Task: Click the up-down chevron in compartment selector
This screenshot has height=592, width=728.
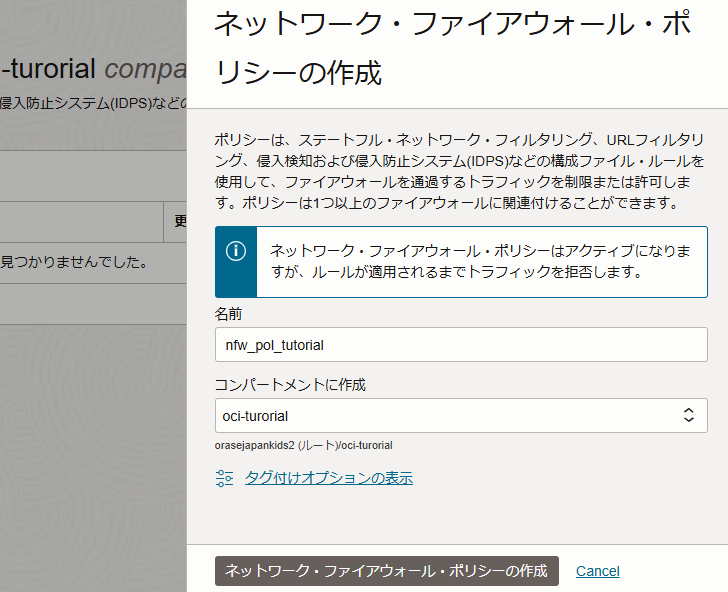Action: click(688, 415)
